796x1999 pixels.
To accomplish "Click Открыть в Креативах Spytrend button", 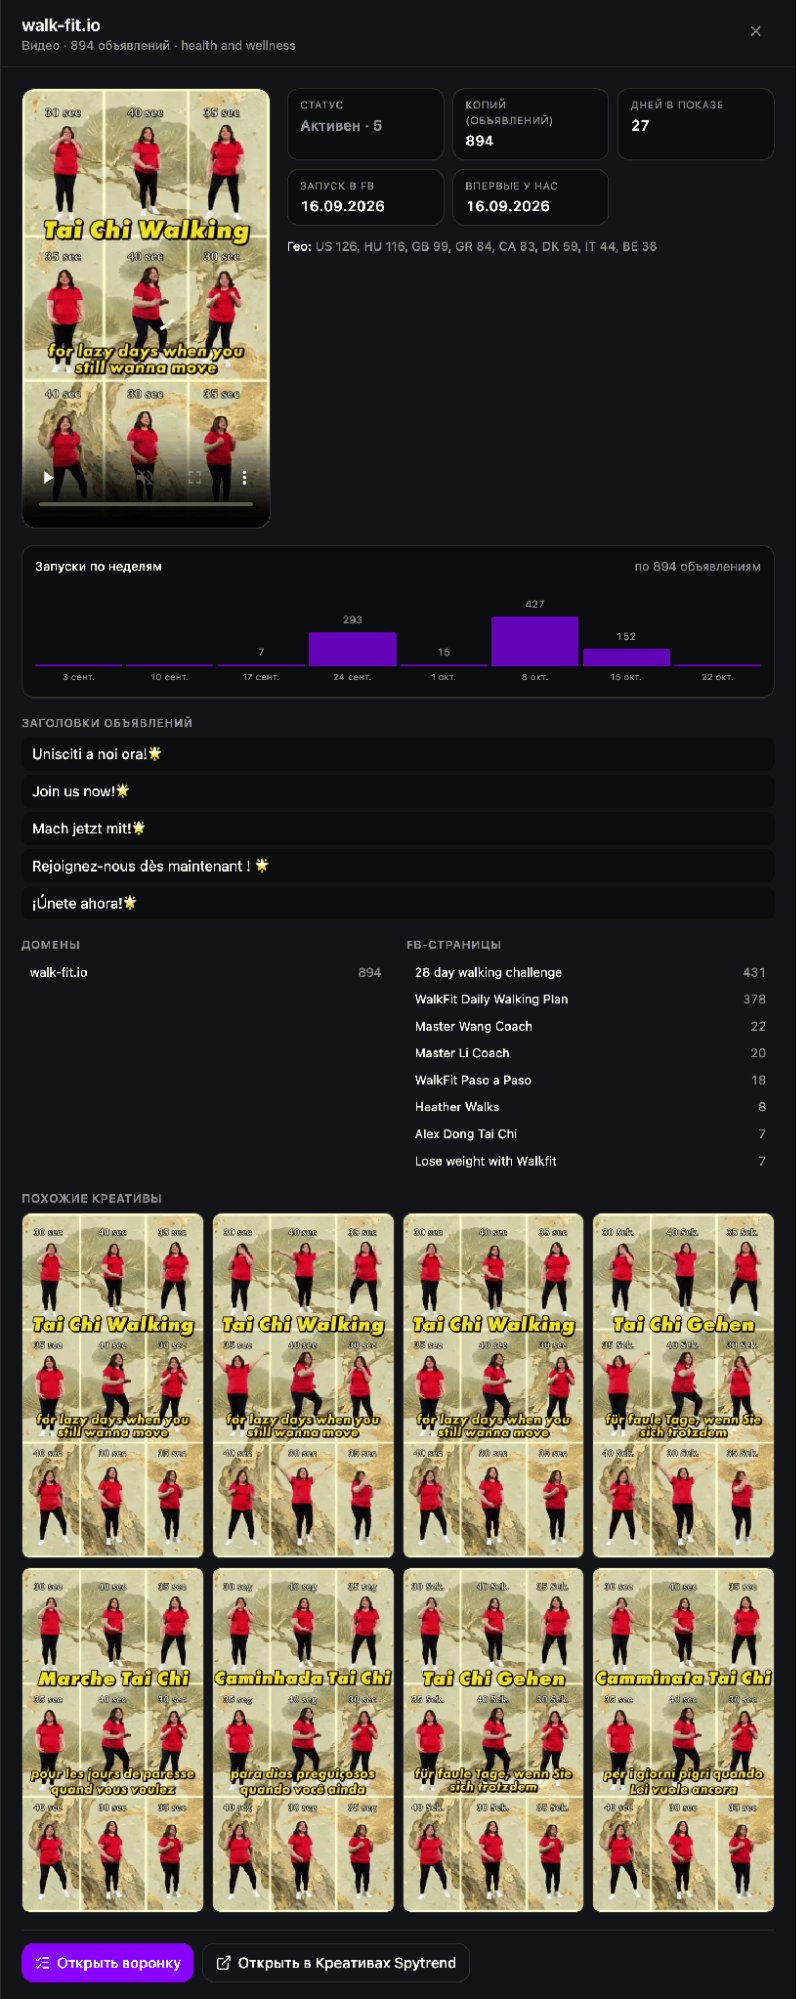I will tap(336, 1962).
